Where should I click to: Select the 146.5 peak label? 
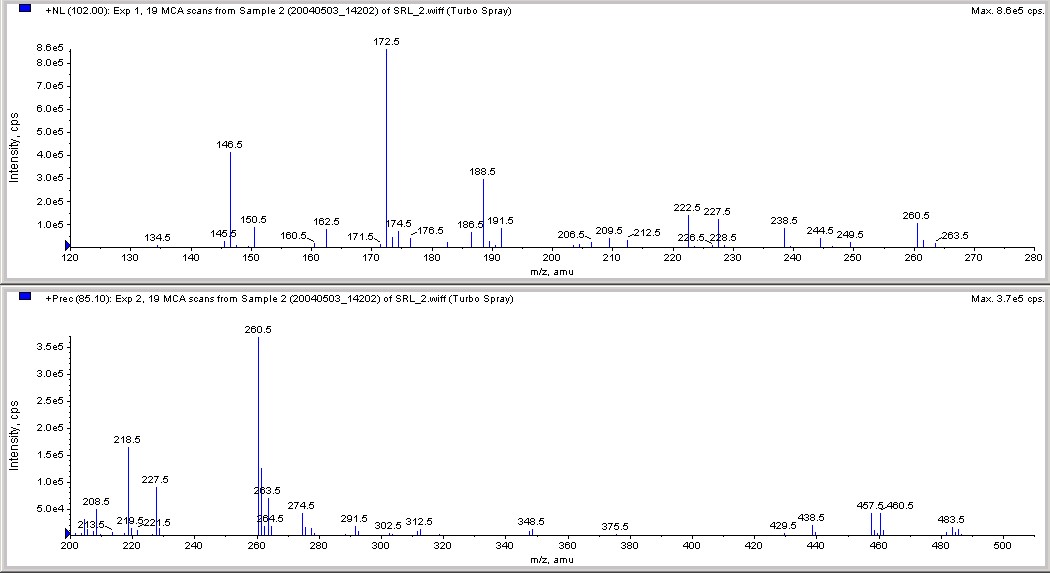(230, 145)
